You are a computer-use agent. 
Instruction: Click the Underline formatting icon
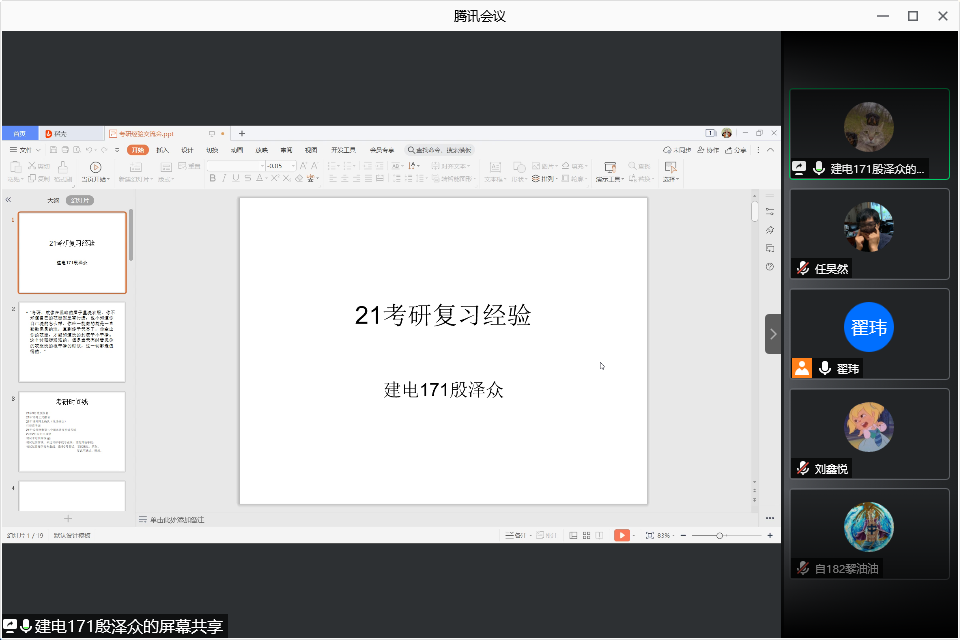pos(236,178)
